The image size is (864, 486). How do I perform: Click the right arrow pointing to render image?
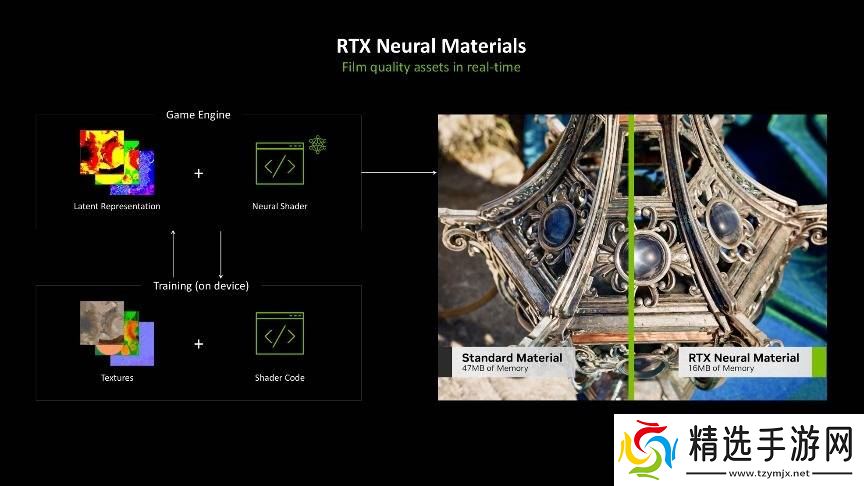click(398, 172)
